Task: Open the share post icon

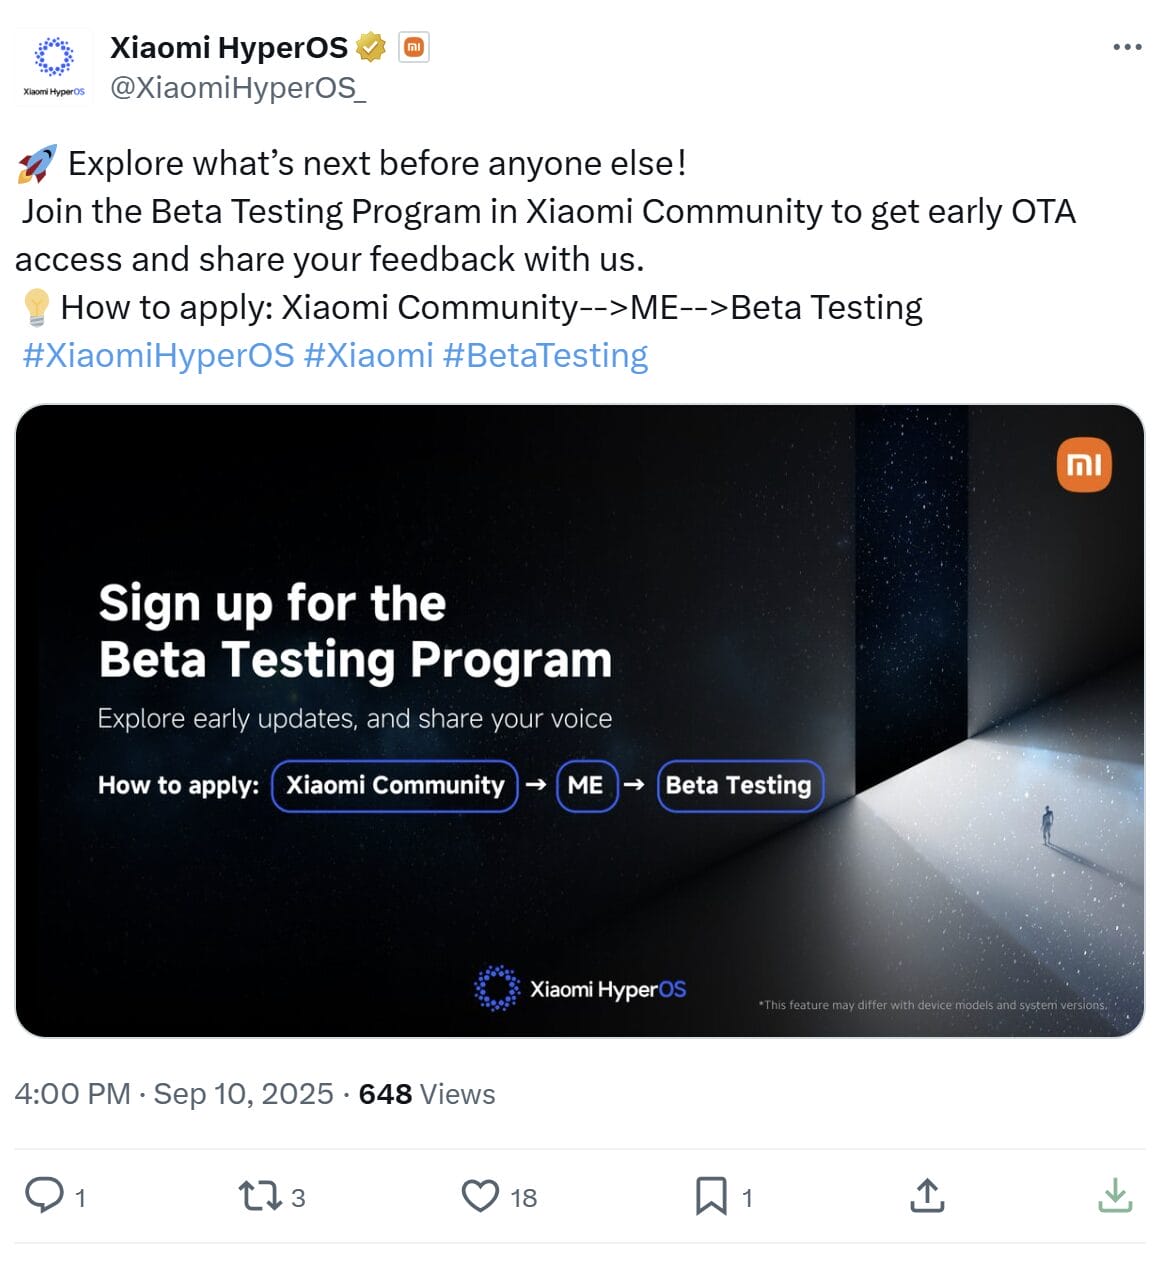Action: click(x=927, y=1195)
